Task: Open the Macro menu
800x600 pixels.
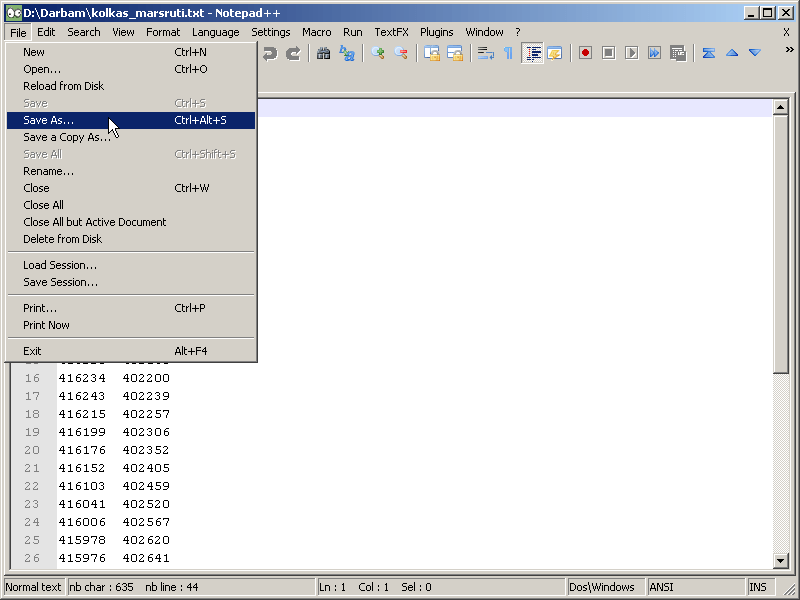Action: click(316, 32)
